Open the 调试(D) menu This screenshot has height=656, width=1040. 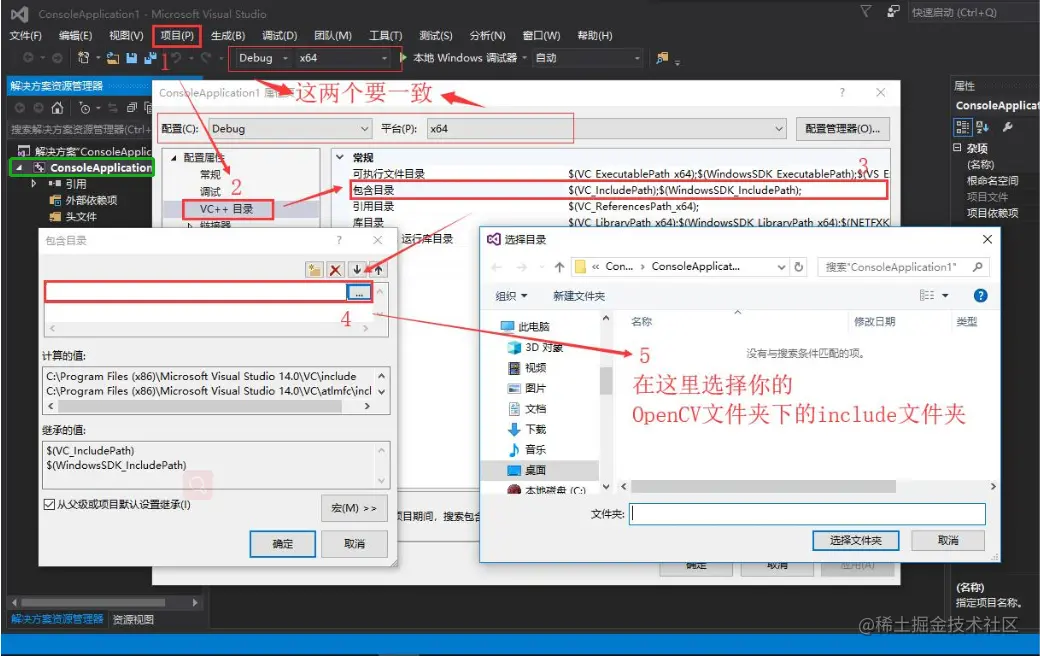click(279, 36)
